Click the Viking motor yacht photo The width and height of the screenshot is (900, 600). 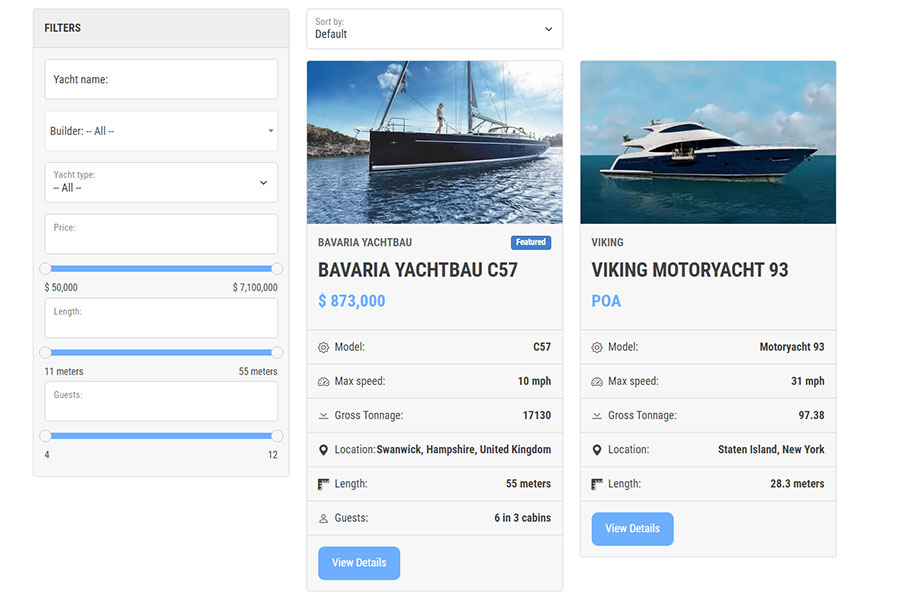pyautogui.click(x=708, y=142)
